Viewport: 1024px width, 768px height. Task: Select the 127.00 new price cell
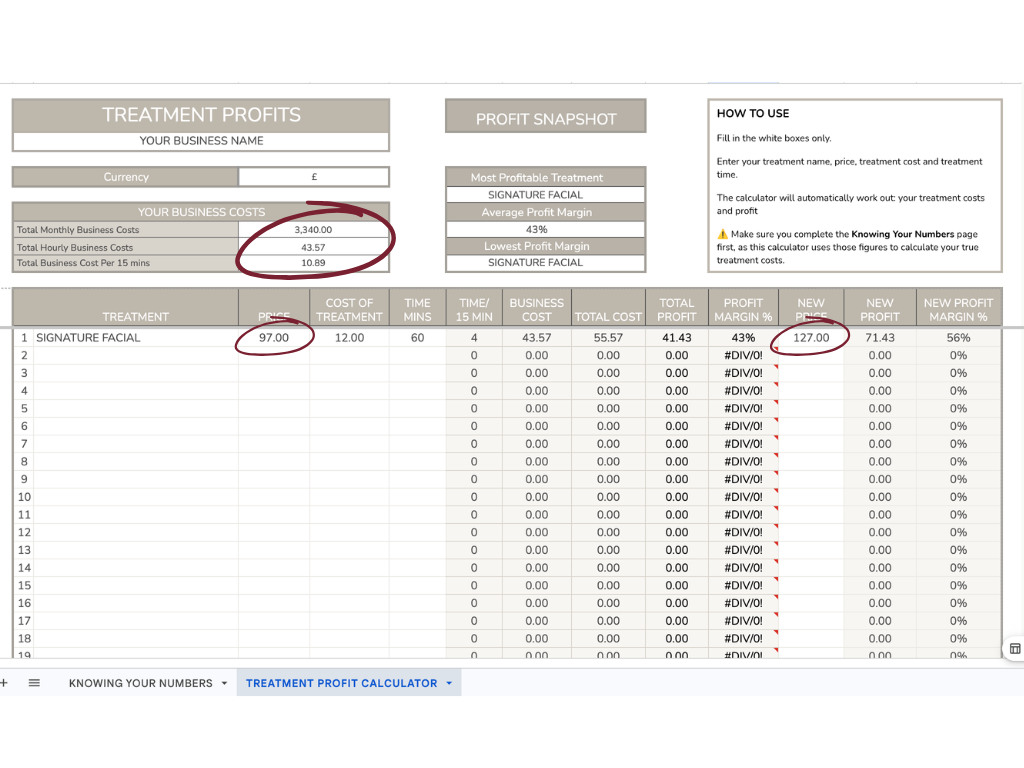811,338
